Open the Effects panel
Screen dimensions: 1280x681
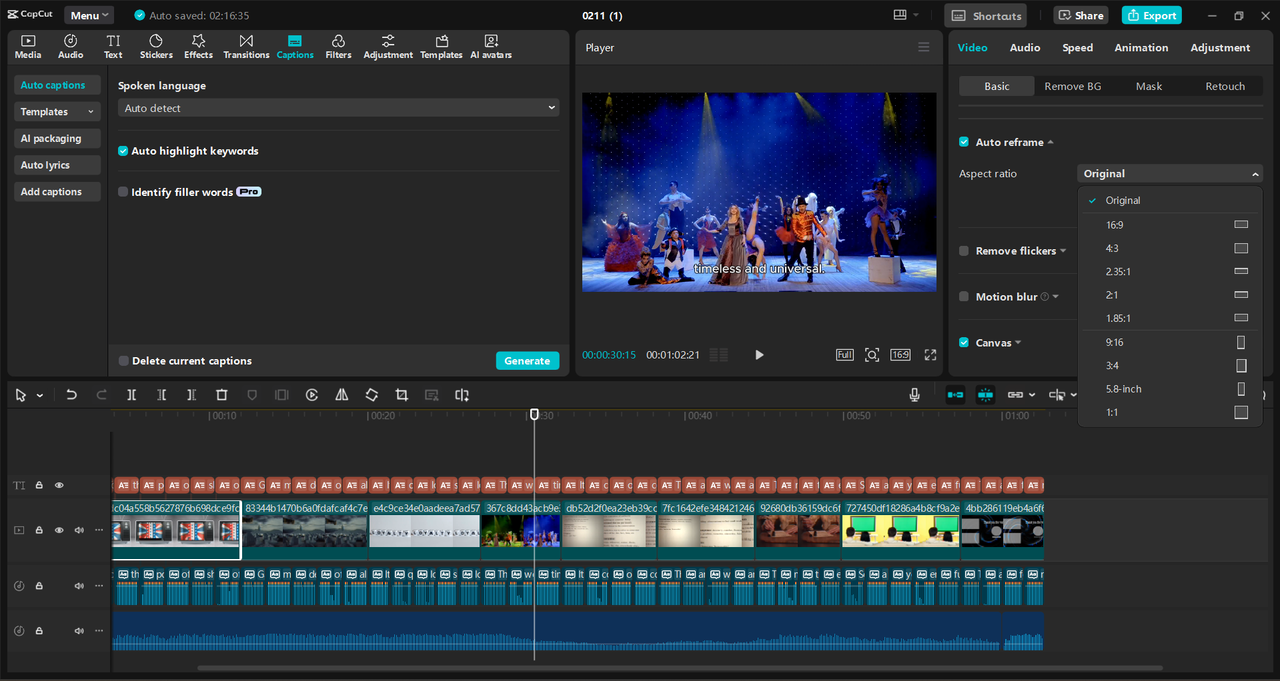(x=198, y=46)
